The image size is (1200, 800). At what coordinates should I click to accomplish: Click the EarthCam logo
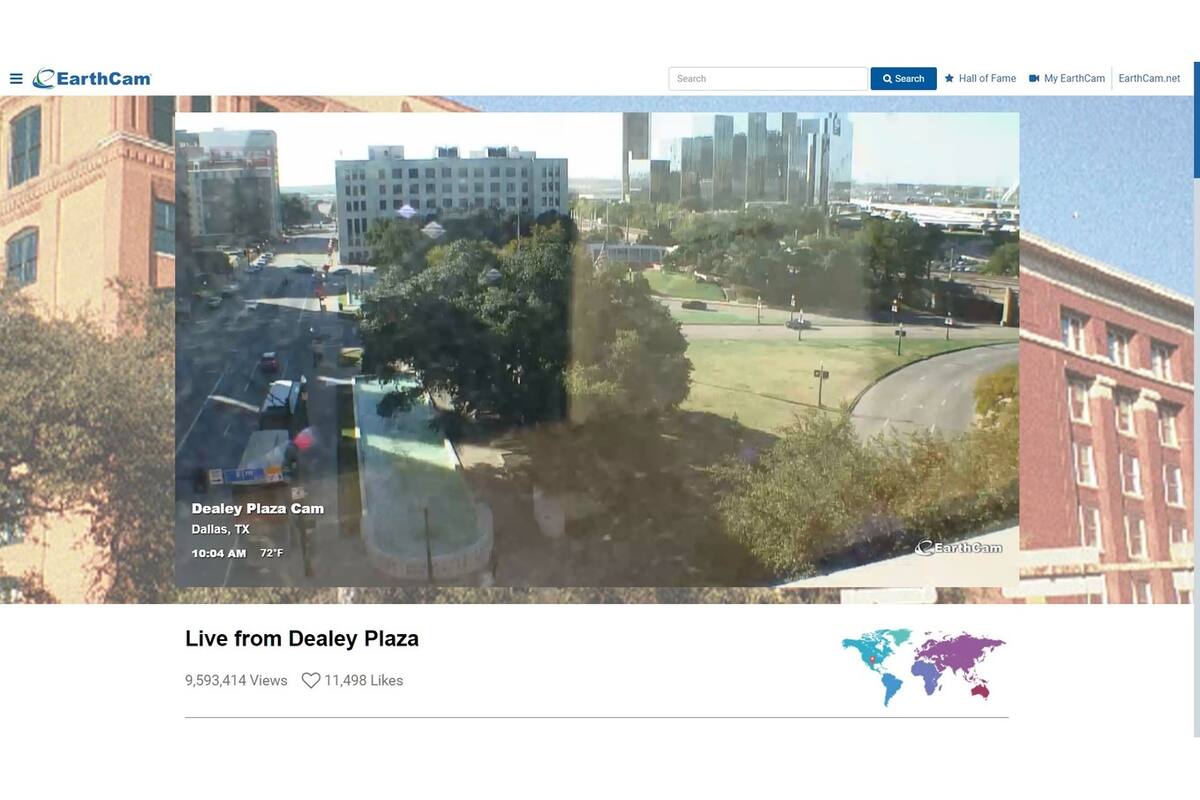[x=92, y=78]
